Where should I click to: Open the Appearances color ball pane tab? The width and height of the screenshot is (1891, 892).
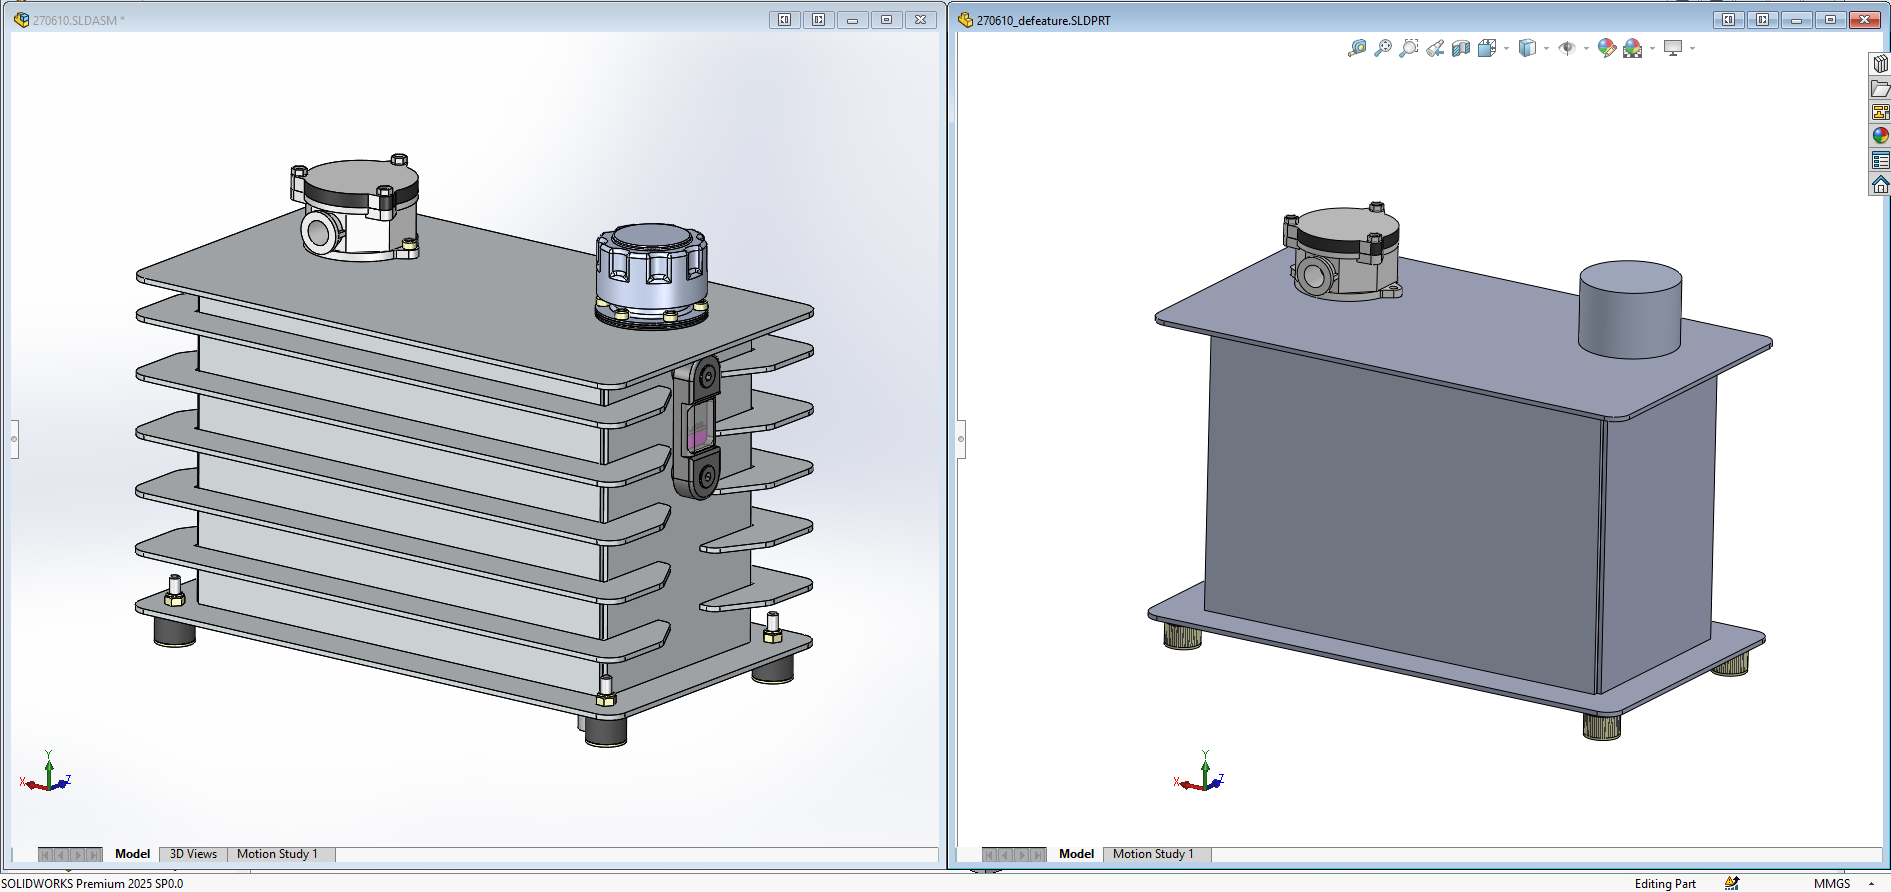1880,136
